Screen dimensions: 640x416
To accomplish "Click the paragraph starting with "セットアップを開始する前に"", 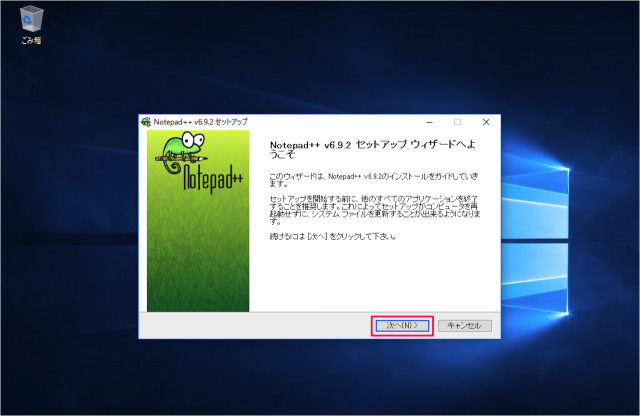I will tap(375, 210).
